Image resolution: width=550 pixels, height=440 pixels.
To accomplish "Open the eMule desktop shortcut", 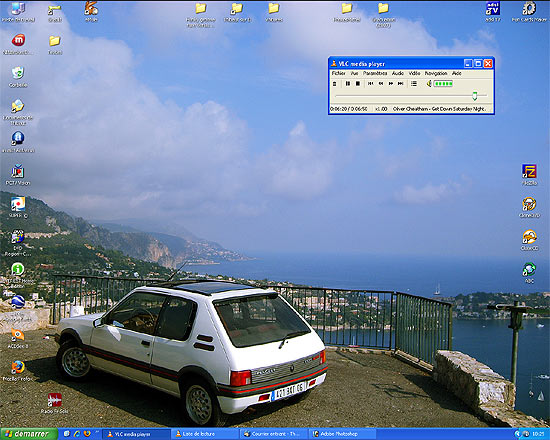I will click(x=91, y=12).
